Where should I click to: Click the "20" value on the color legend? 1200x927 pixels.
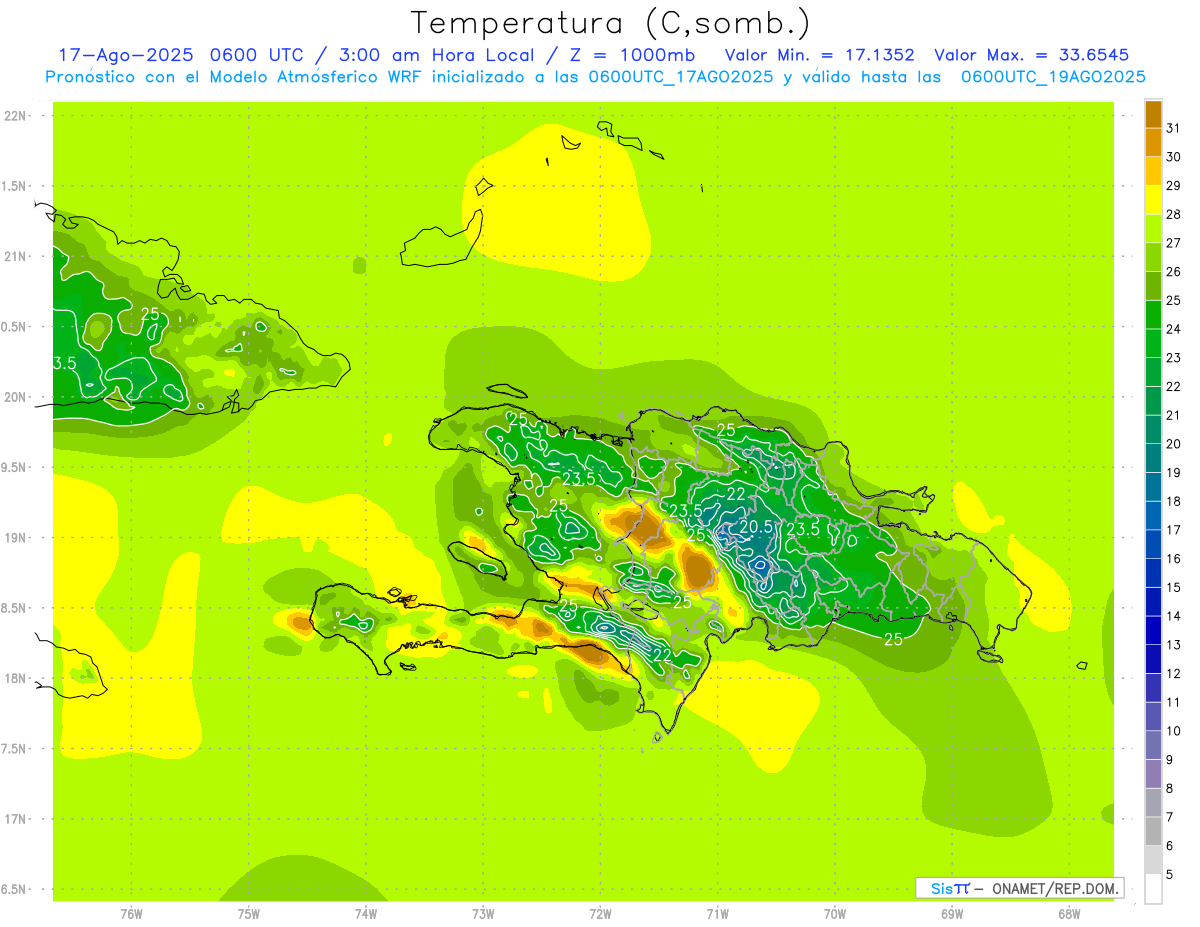1173,444
